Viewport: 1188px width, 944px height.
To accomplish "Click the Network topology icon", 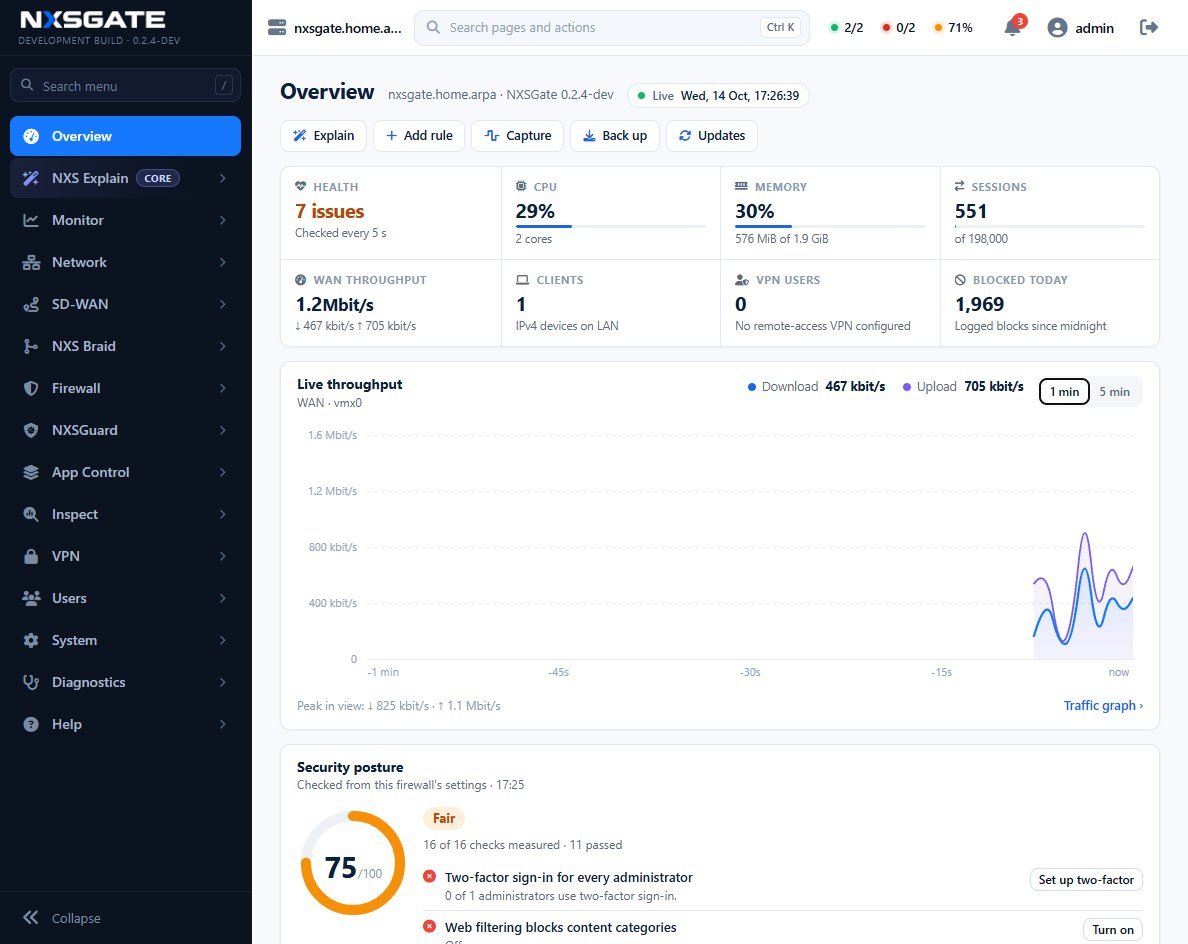I will [x=31, y=262].
